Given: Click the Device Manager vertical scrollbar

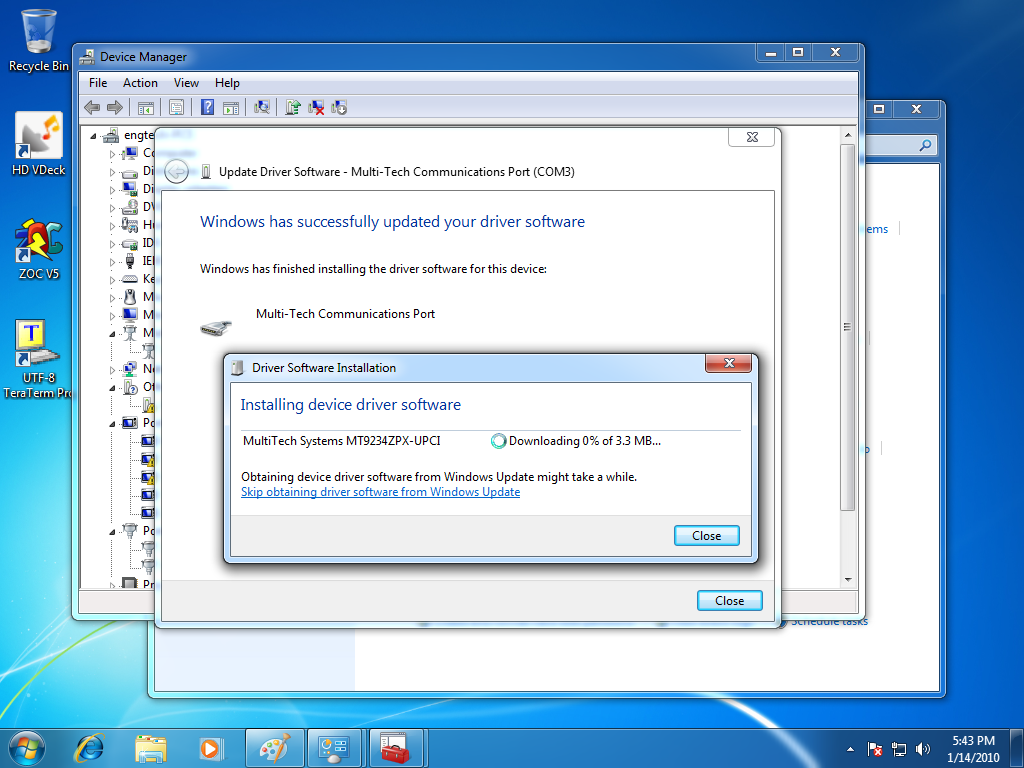Looking at the screenshot, I should (848, 400).
